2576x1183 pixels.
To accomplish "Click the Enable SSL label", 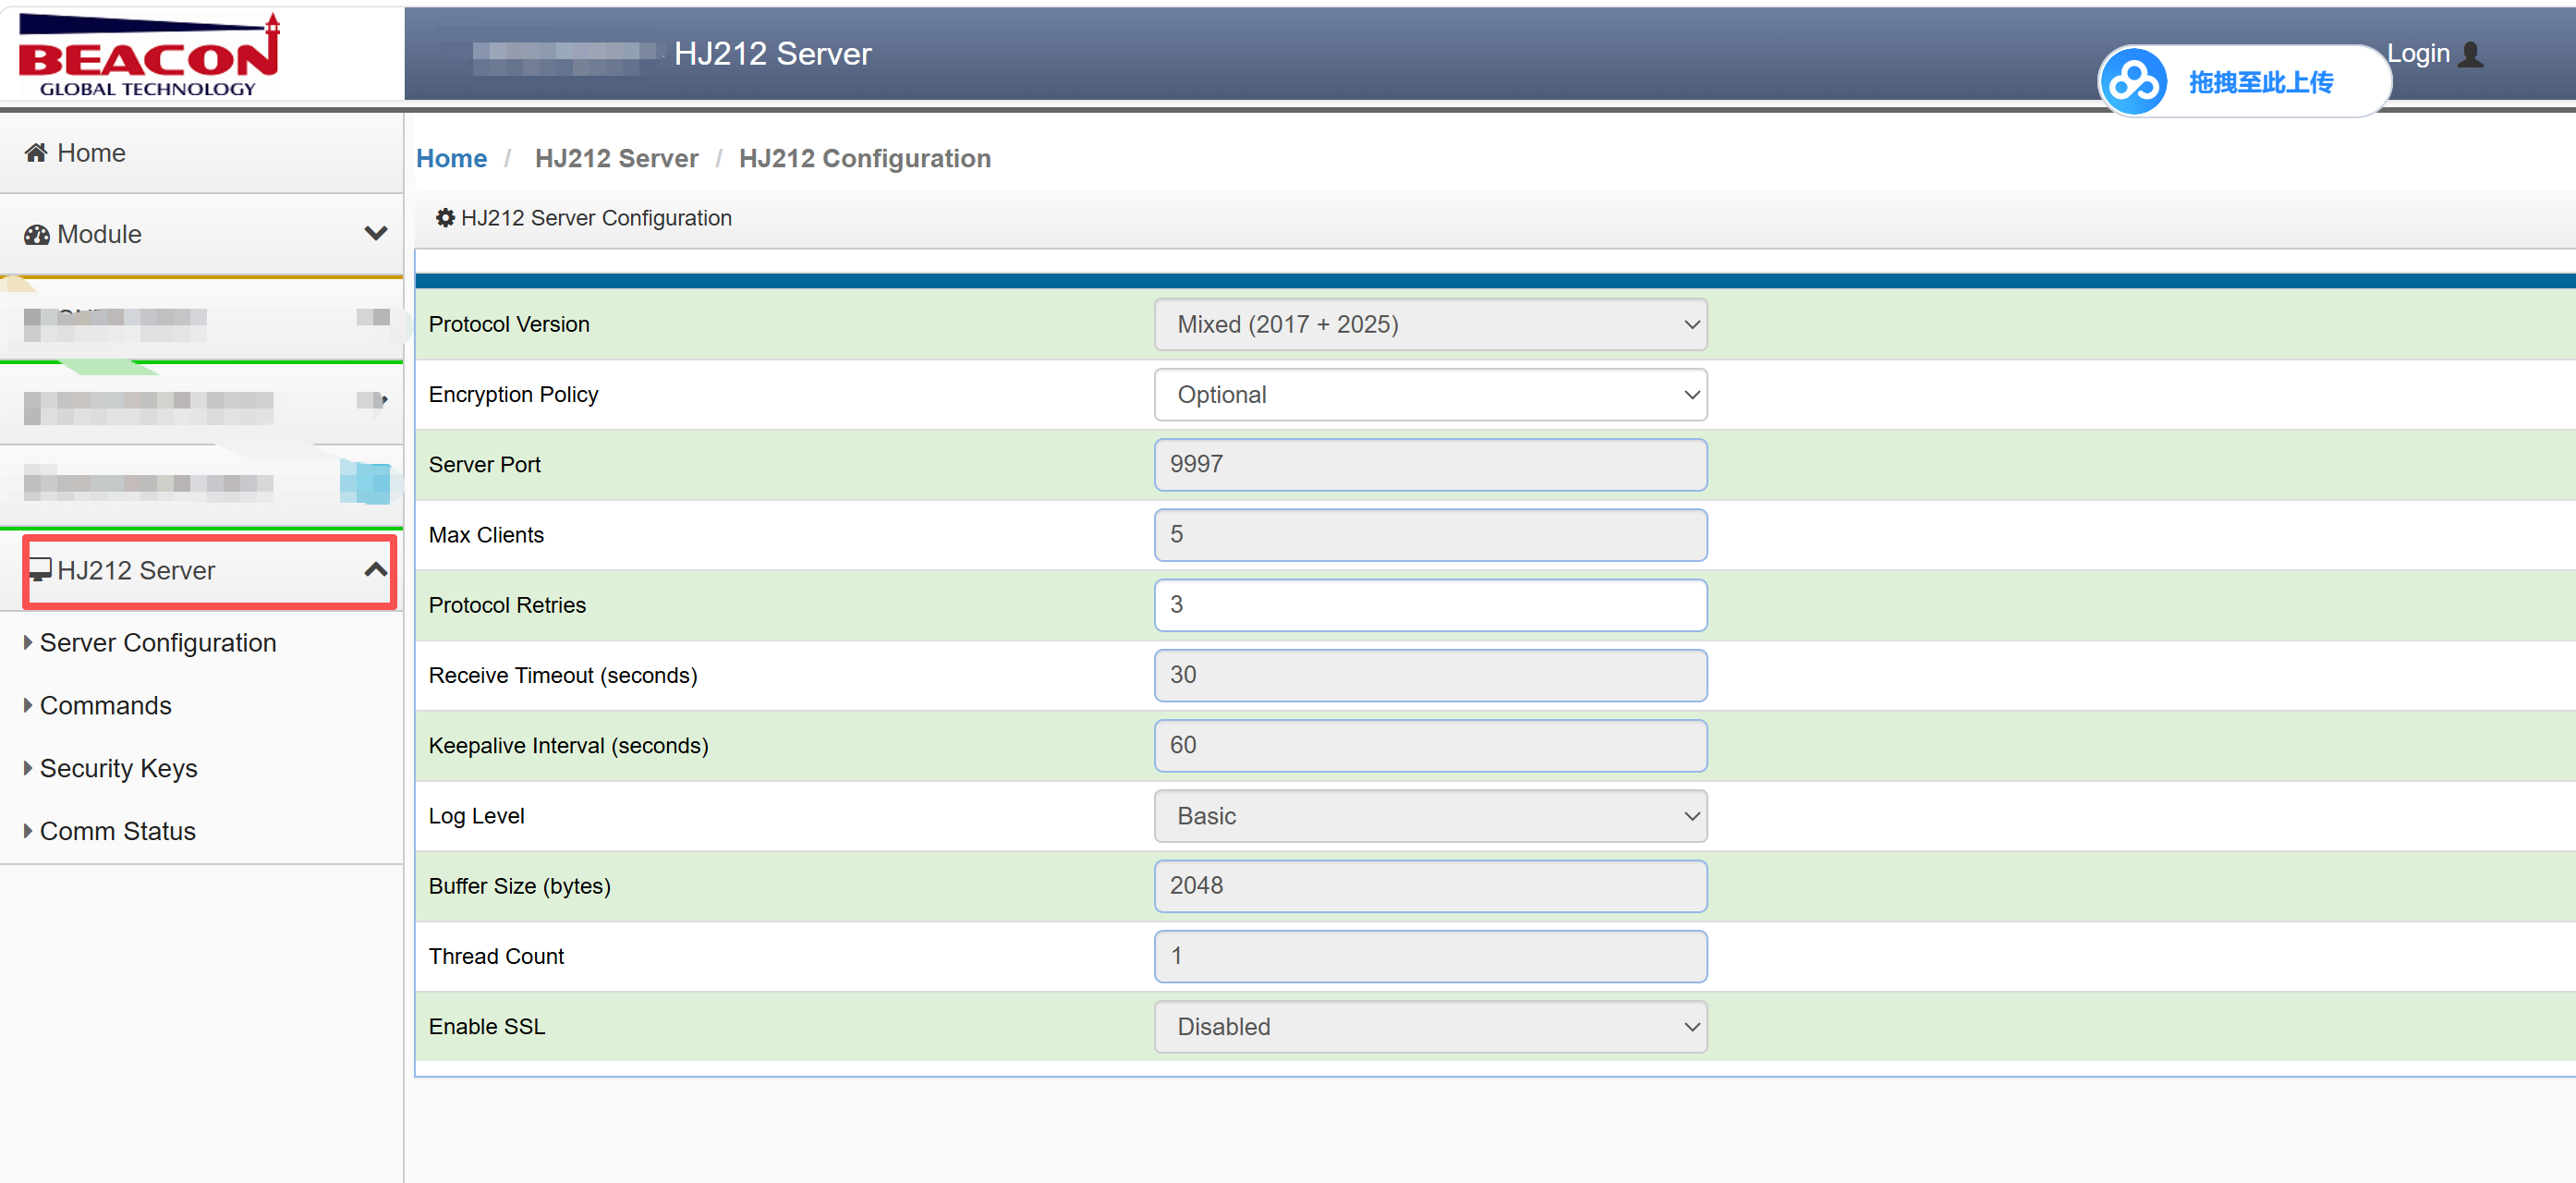I will [x=487, y=1027].
